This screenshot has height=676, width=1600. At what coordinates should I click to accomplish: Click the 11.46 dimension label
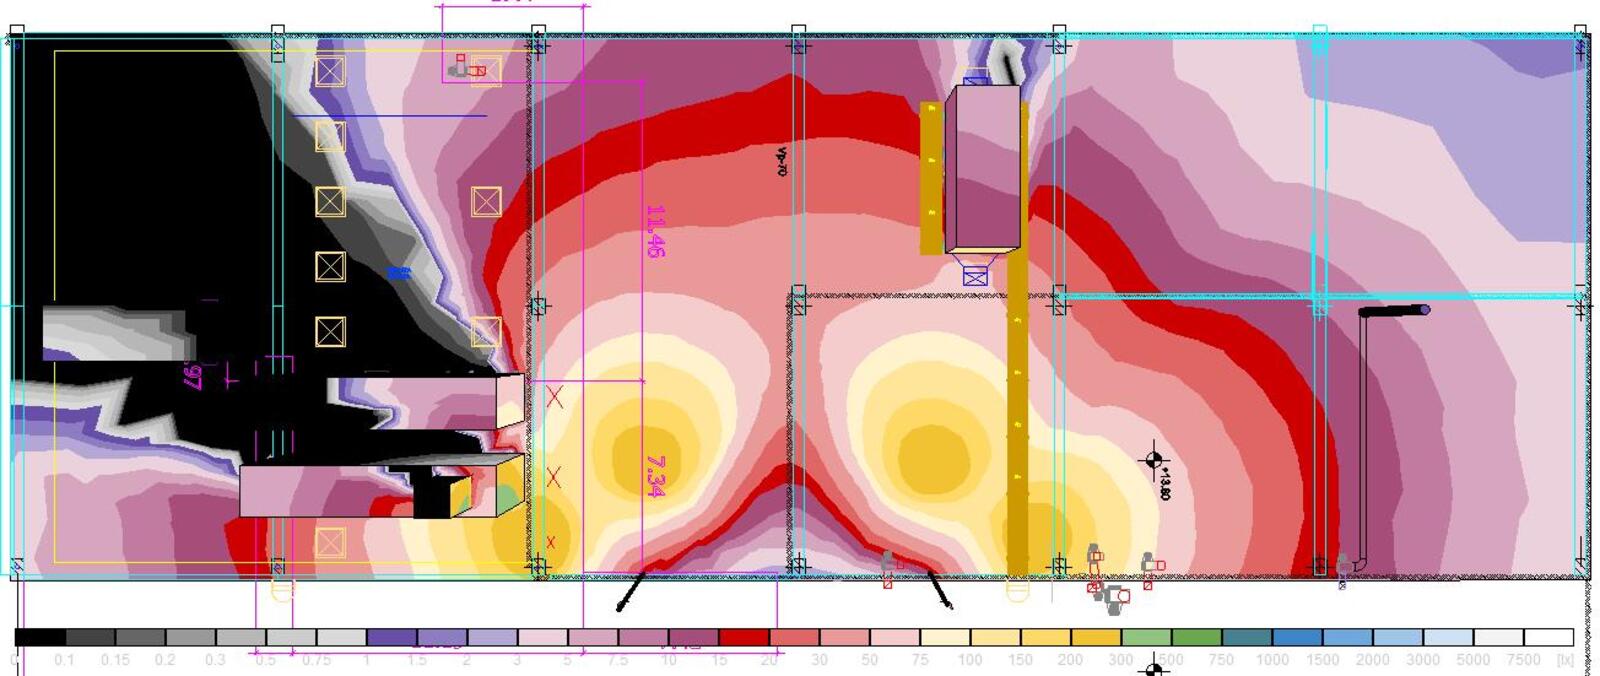[655, 231]
